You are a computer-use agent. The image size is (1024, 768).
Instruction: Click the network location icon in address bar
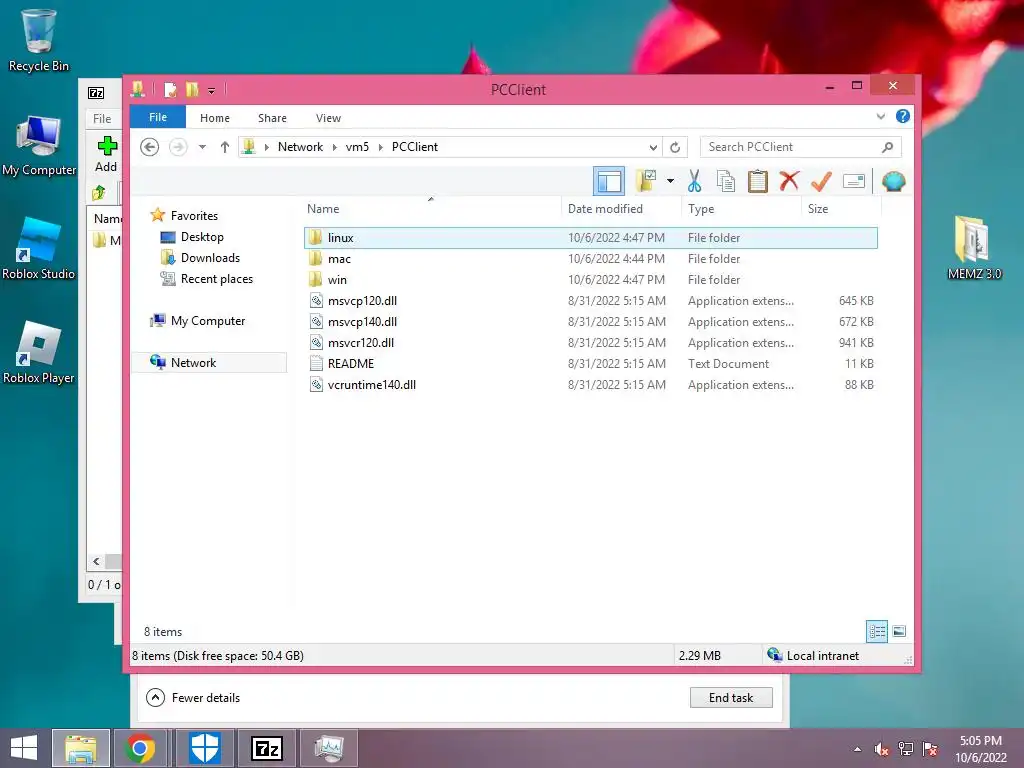249,147
